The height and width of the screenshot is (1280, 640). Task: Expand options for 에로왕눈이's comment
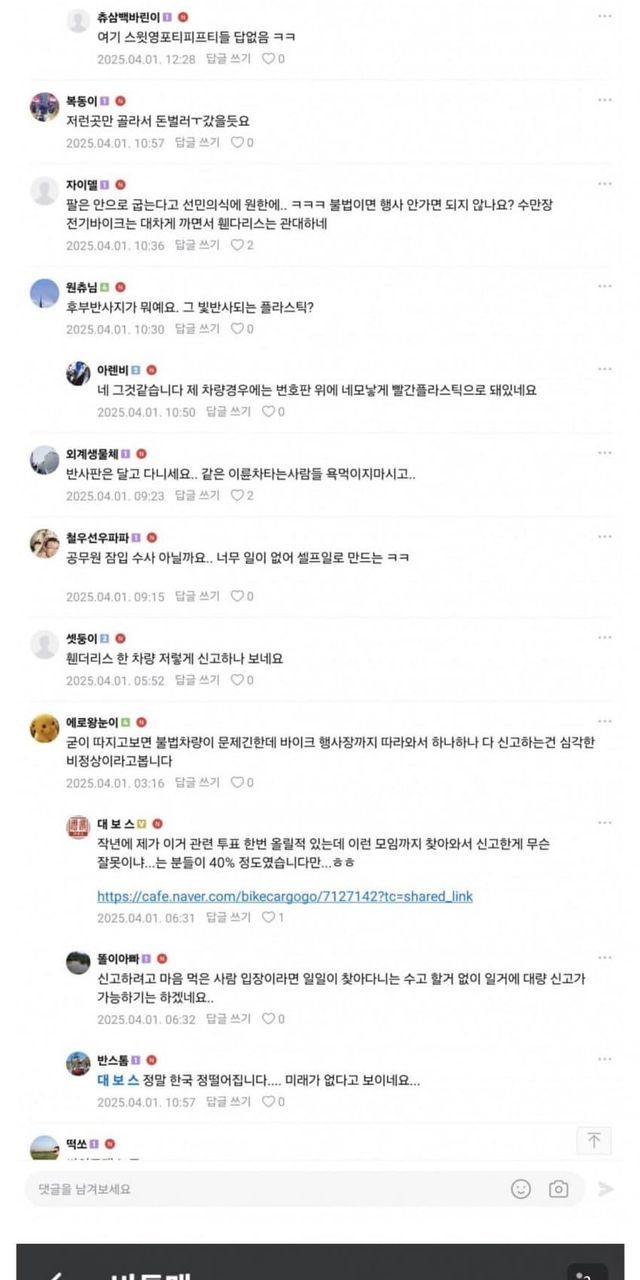click(x=604, y=721)
